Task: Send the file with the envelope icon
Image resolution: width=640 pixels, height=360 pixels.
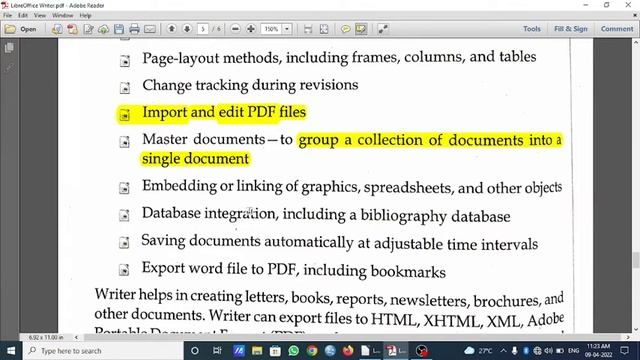Action: coord(150,29)
